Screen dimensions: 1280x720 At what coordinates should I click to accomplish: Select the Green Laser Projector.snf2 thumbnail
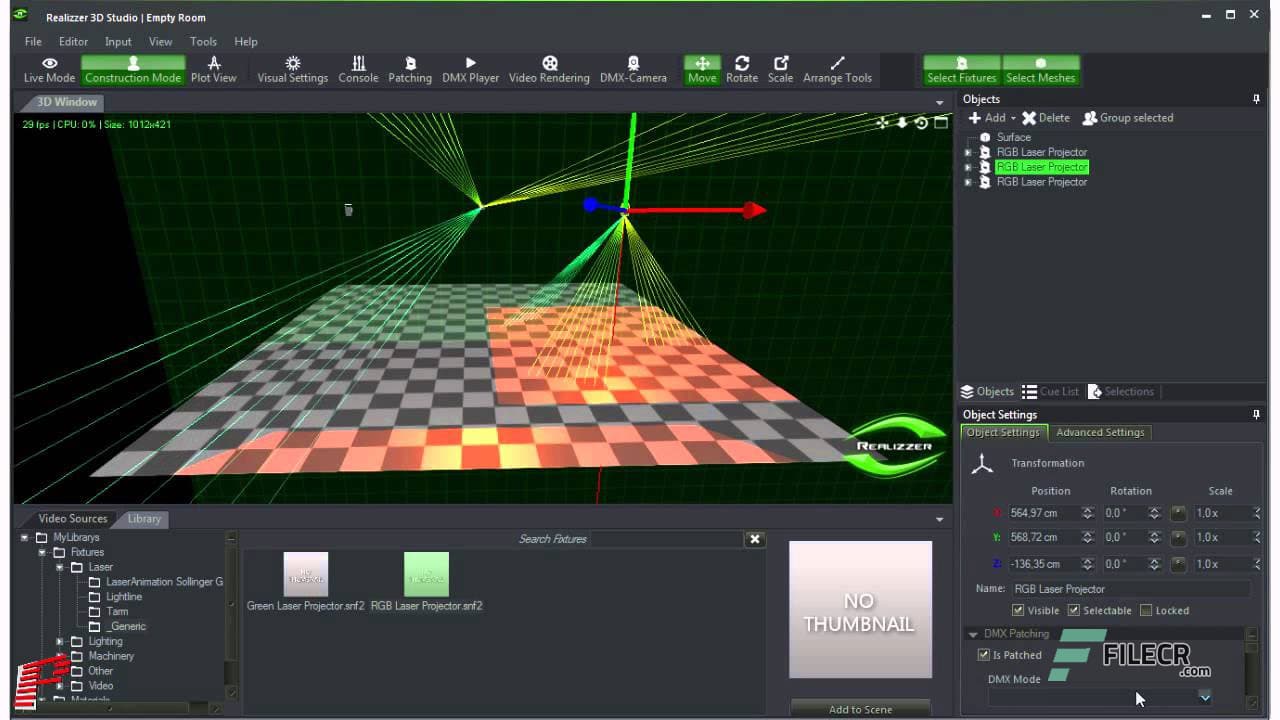point(305,575)
